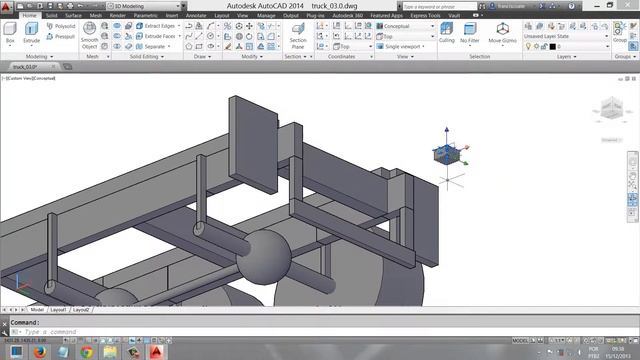
Task: Switch to the Layout1 tab
Action: pyautogui.click(x=58, y=310)
